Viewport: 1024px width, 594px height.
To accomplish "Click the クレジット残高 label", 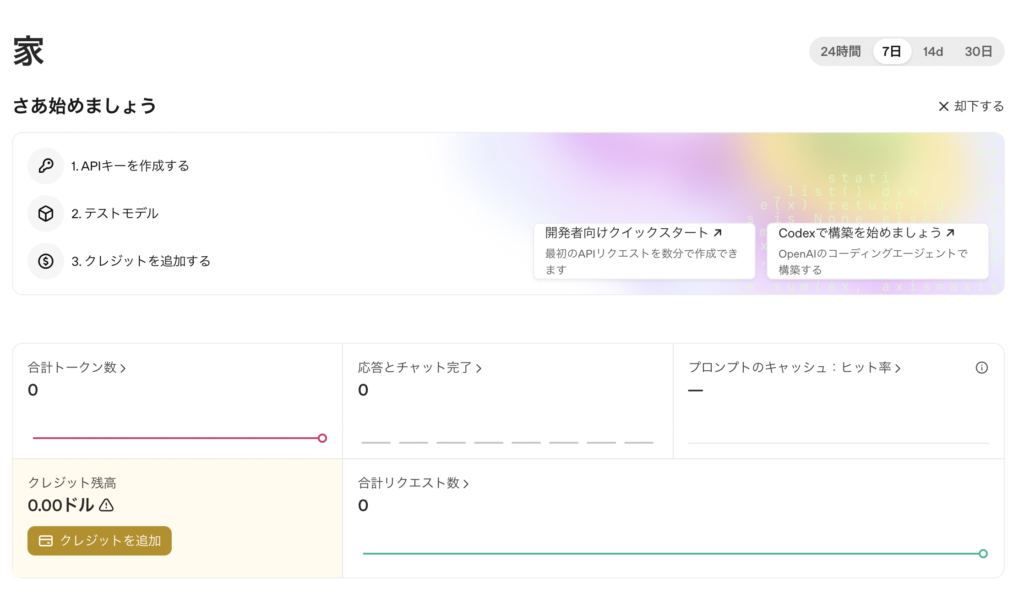I will (x=72, y=483).
